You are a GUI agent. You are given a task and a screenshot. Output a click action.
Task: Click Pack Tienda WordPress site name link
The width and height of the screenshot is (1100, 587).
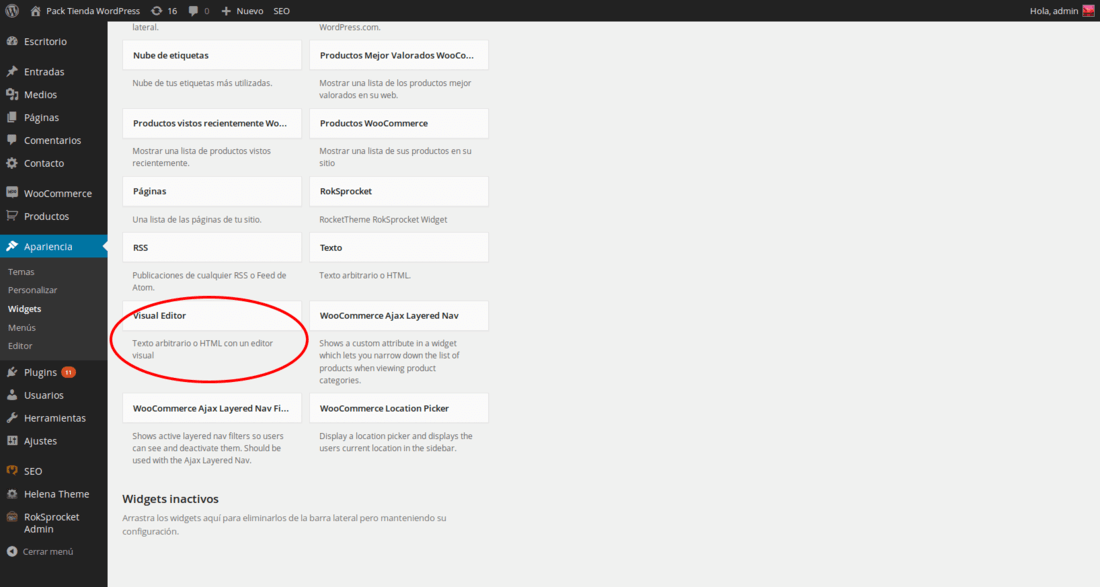click(x=93, y=11)
